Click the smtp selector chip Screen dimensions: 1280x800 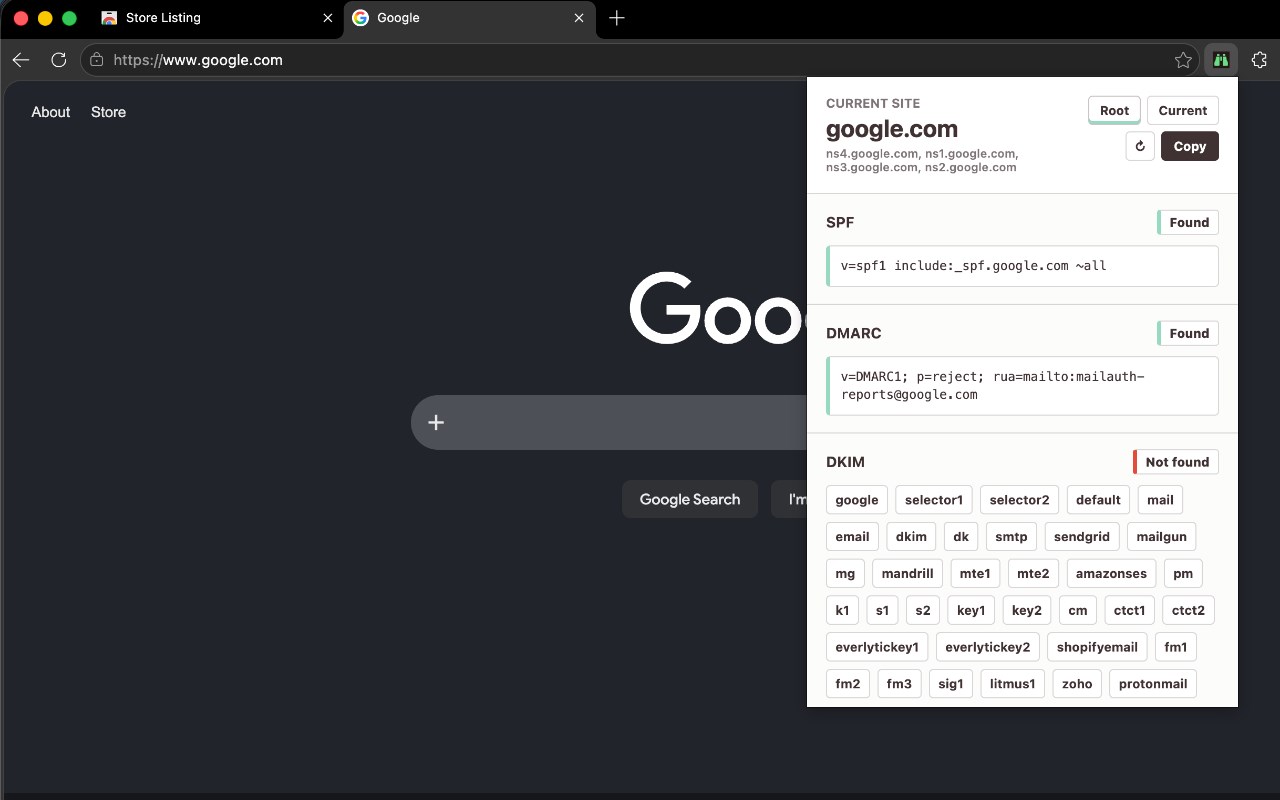[x=1011, y=537]
